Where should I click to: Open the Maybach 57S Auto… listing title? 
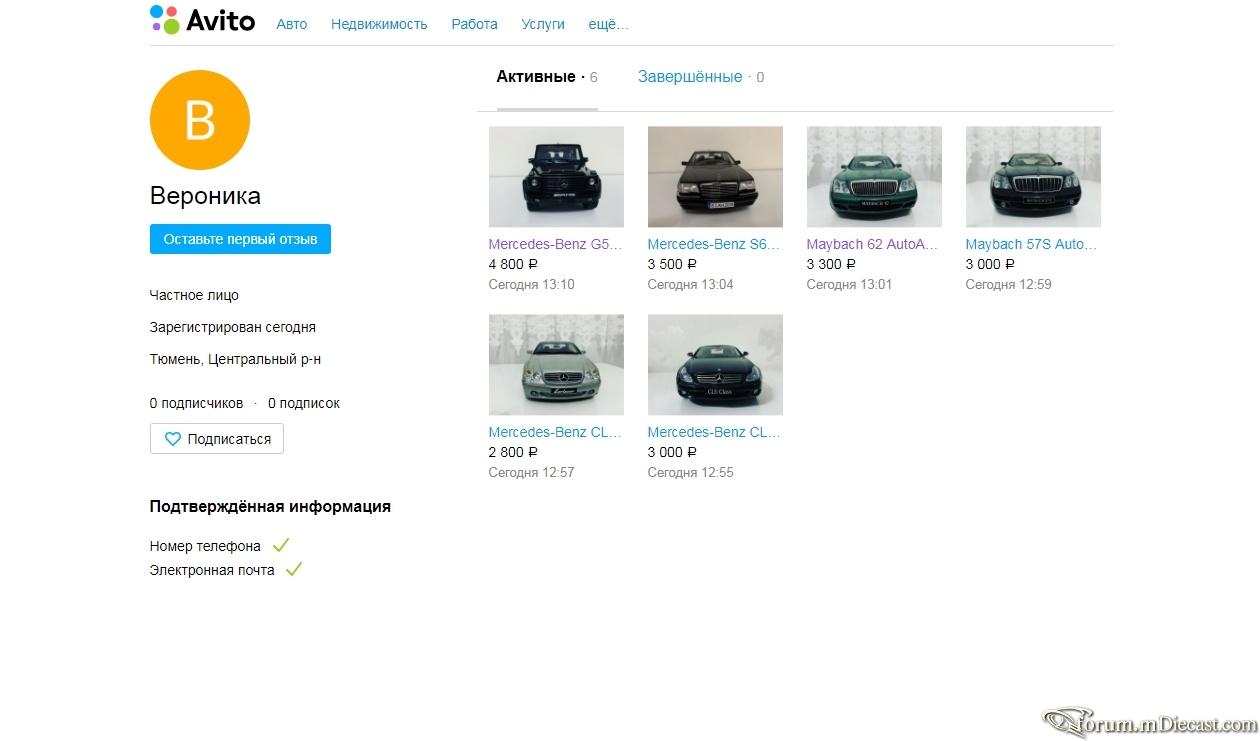pos(1032,244)
